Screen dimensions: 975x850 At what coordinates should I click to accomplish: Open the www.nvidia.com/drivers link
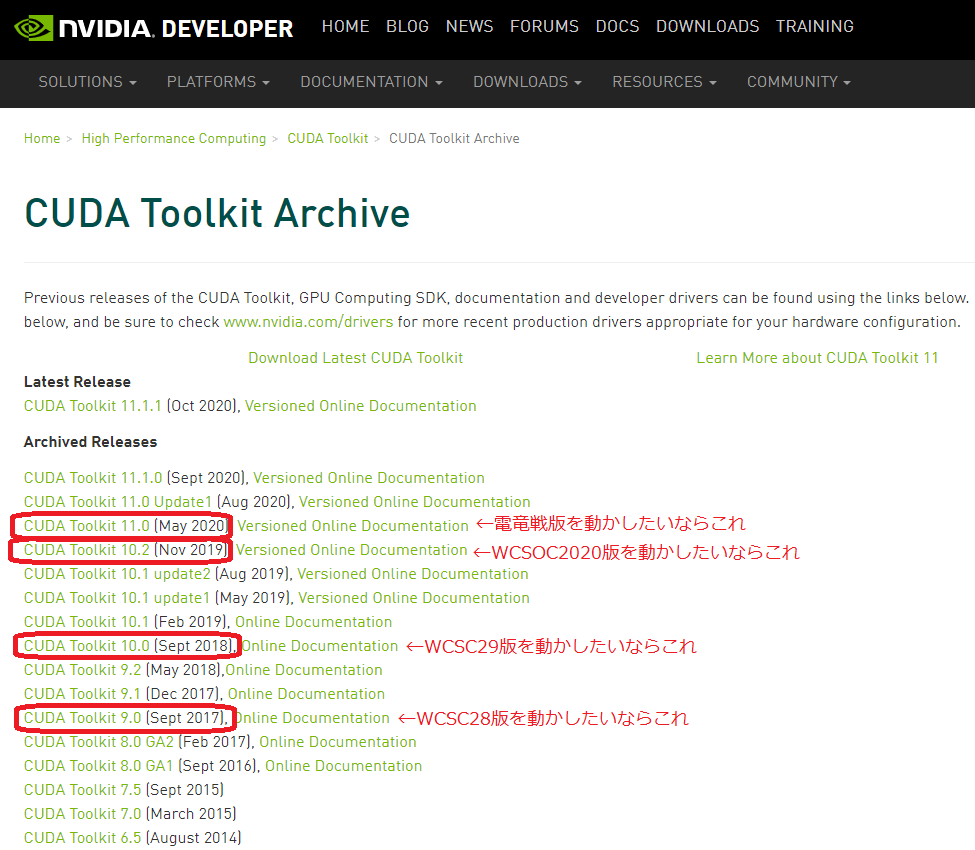point(308,322)
